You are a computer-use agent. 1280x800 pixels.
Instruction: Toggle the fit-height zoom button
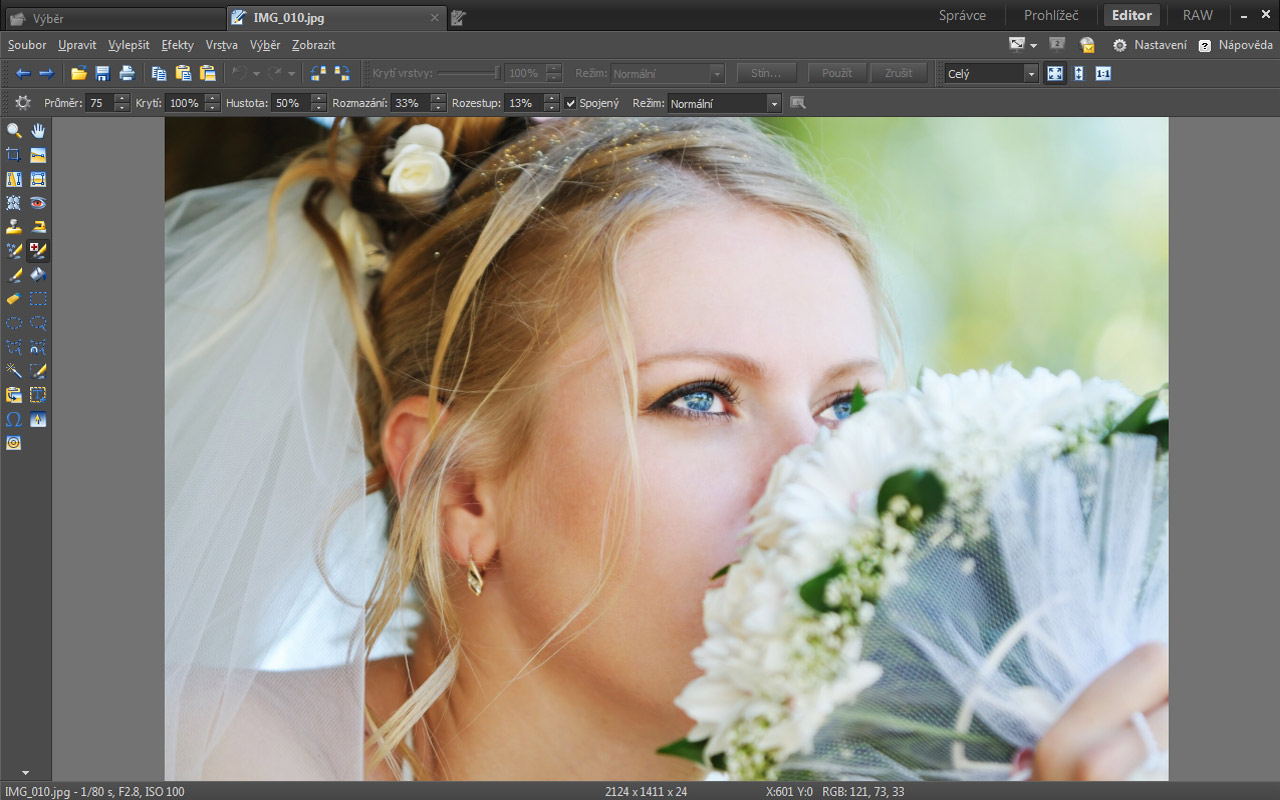point(1079,73)
